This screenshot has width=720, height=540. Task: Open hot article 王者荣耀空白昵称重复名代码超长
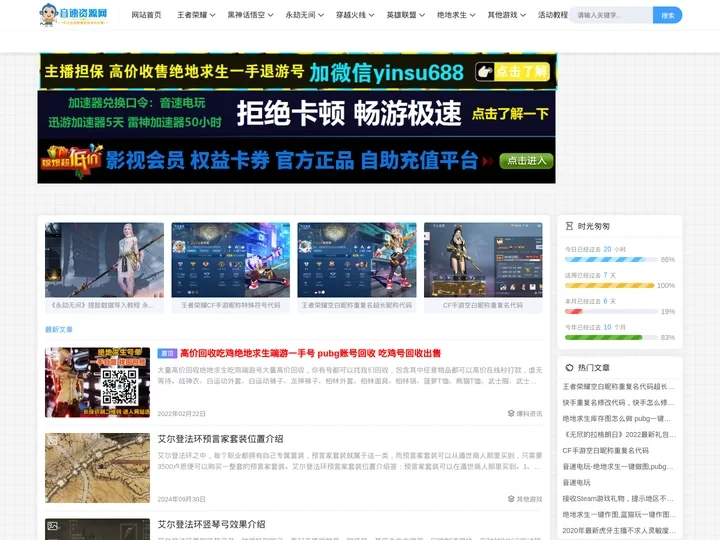click(x=619, y=387)
